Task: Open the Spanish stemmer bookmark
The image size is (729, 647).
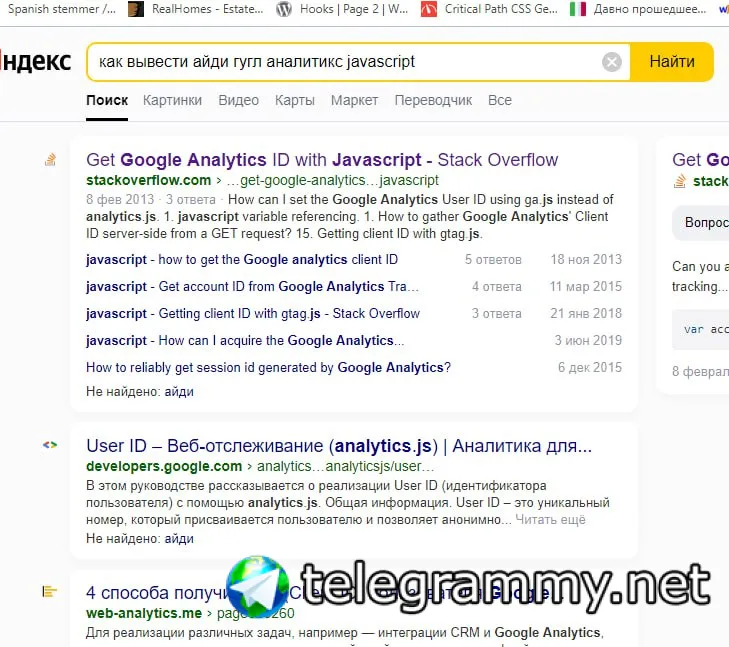Action: pos(61,9)
